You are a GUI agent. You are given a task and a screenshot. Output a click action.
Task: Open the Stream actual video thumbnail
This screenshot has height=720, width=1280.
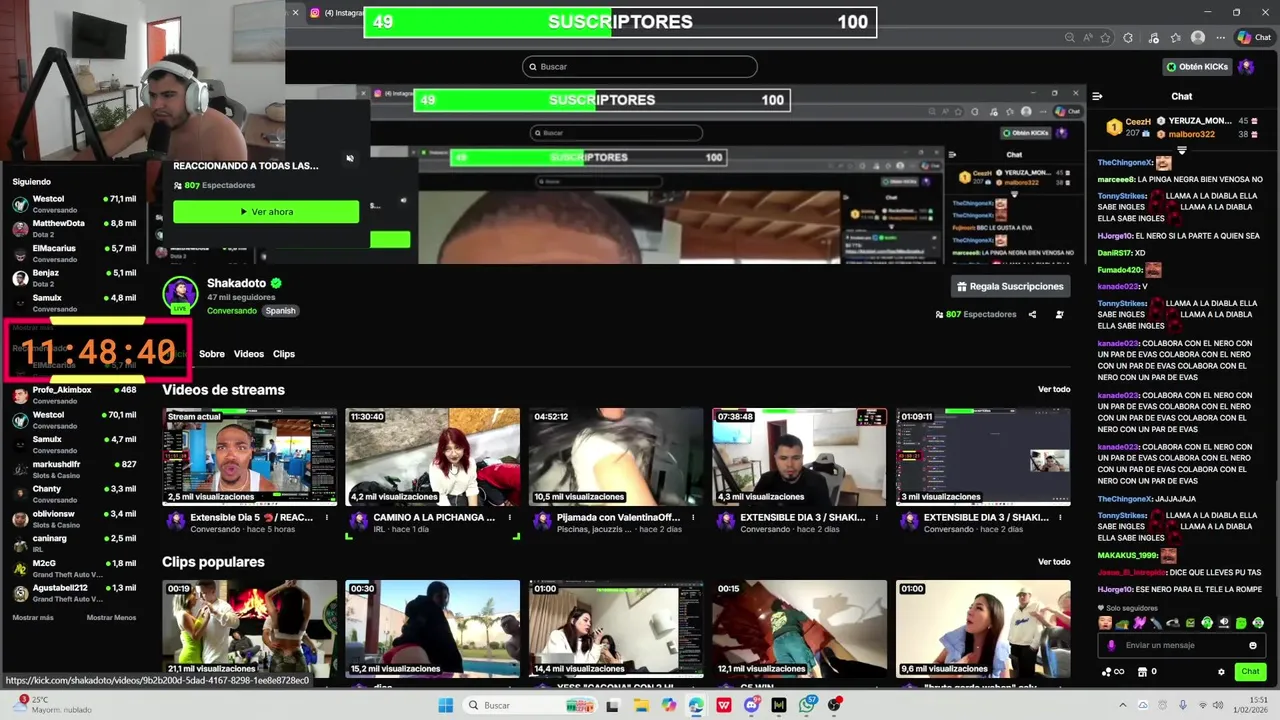250,456
